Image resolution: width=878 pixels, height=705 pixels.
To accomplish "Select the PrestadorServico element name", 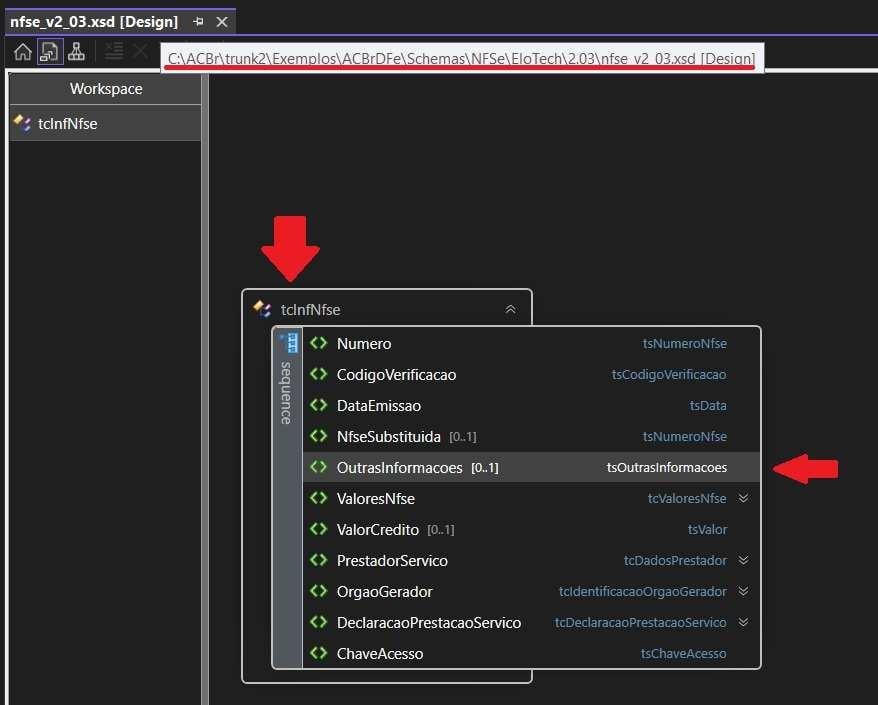I will pyautogui.click(x=393, y=561).
